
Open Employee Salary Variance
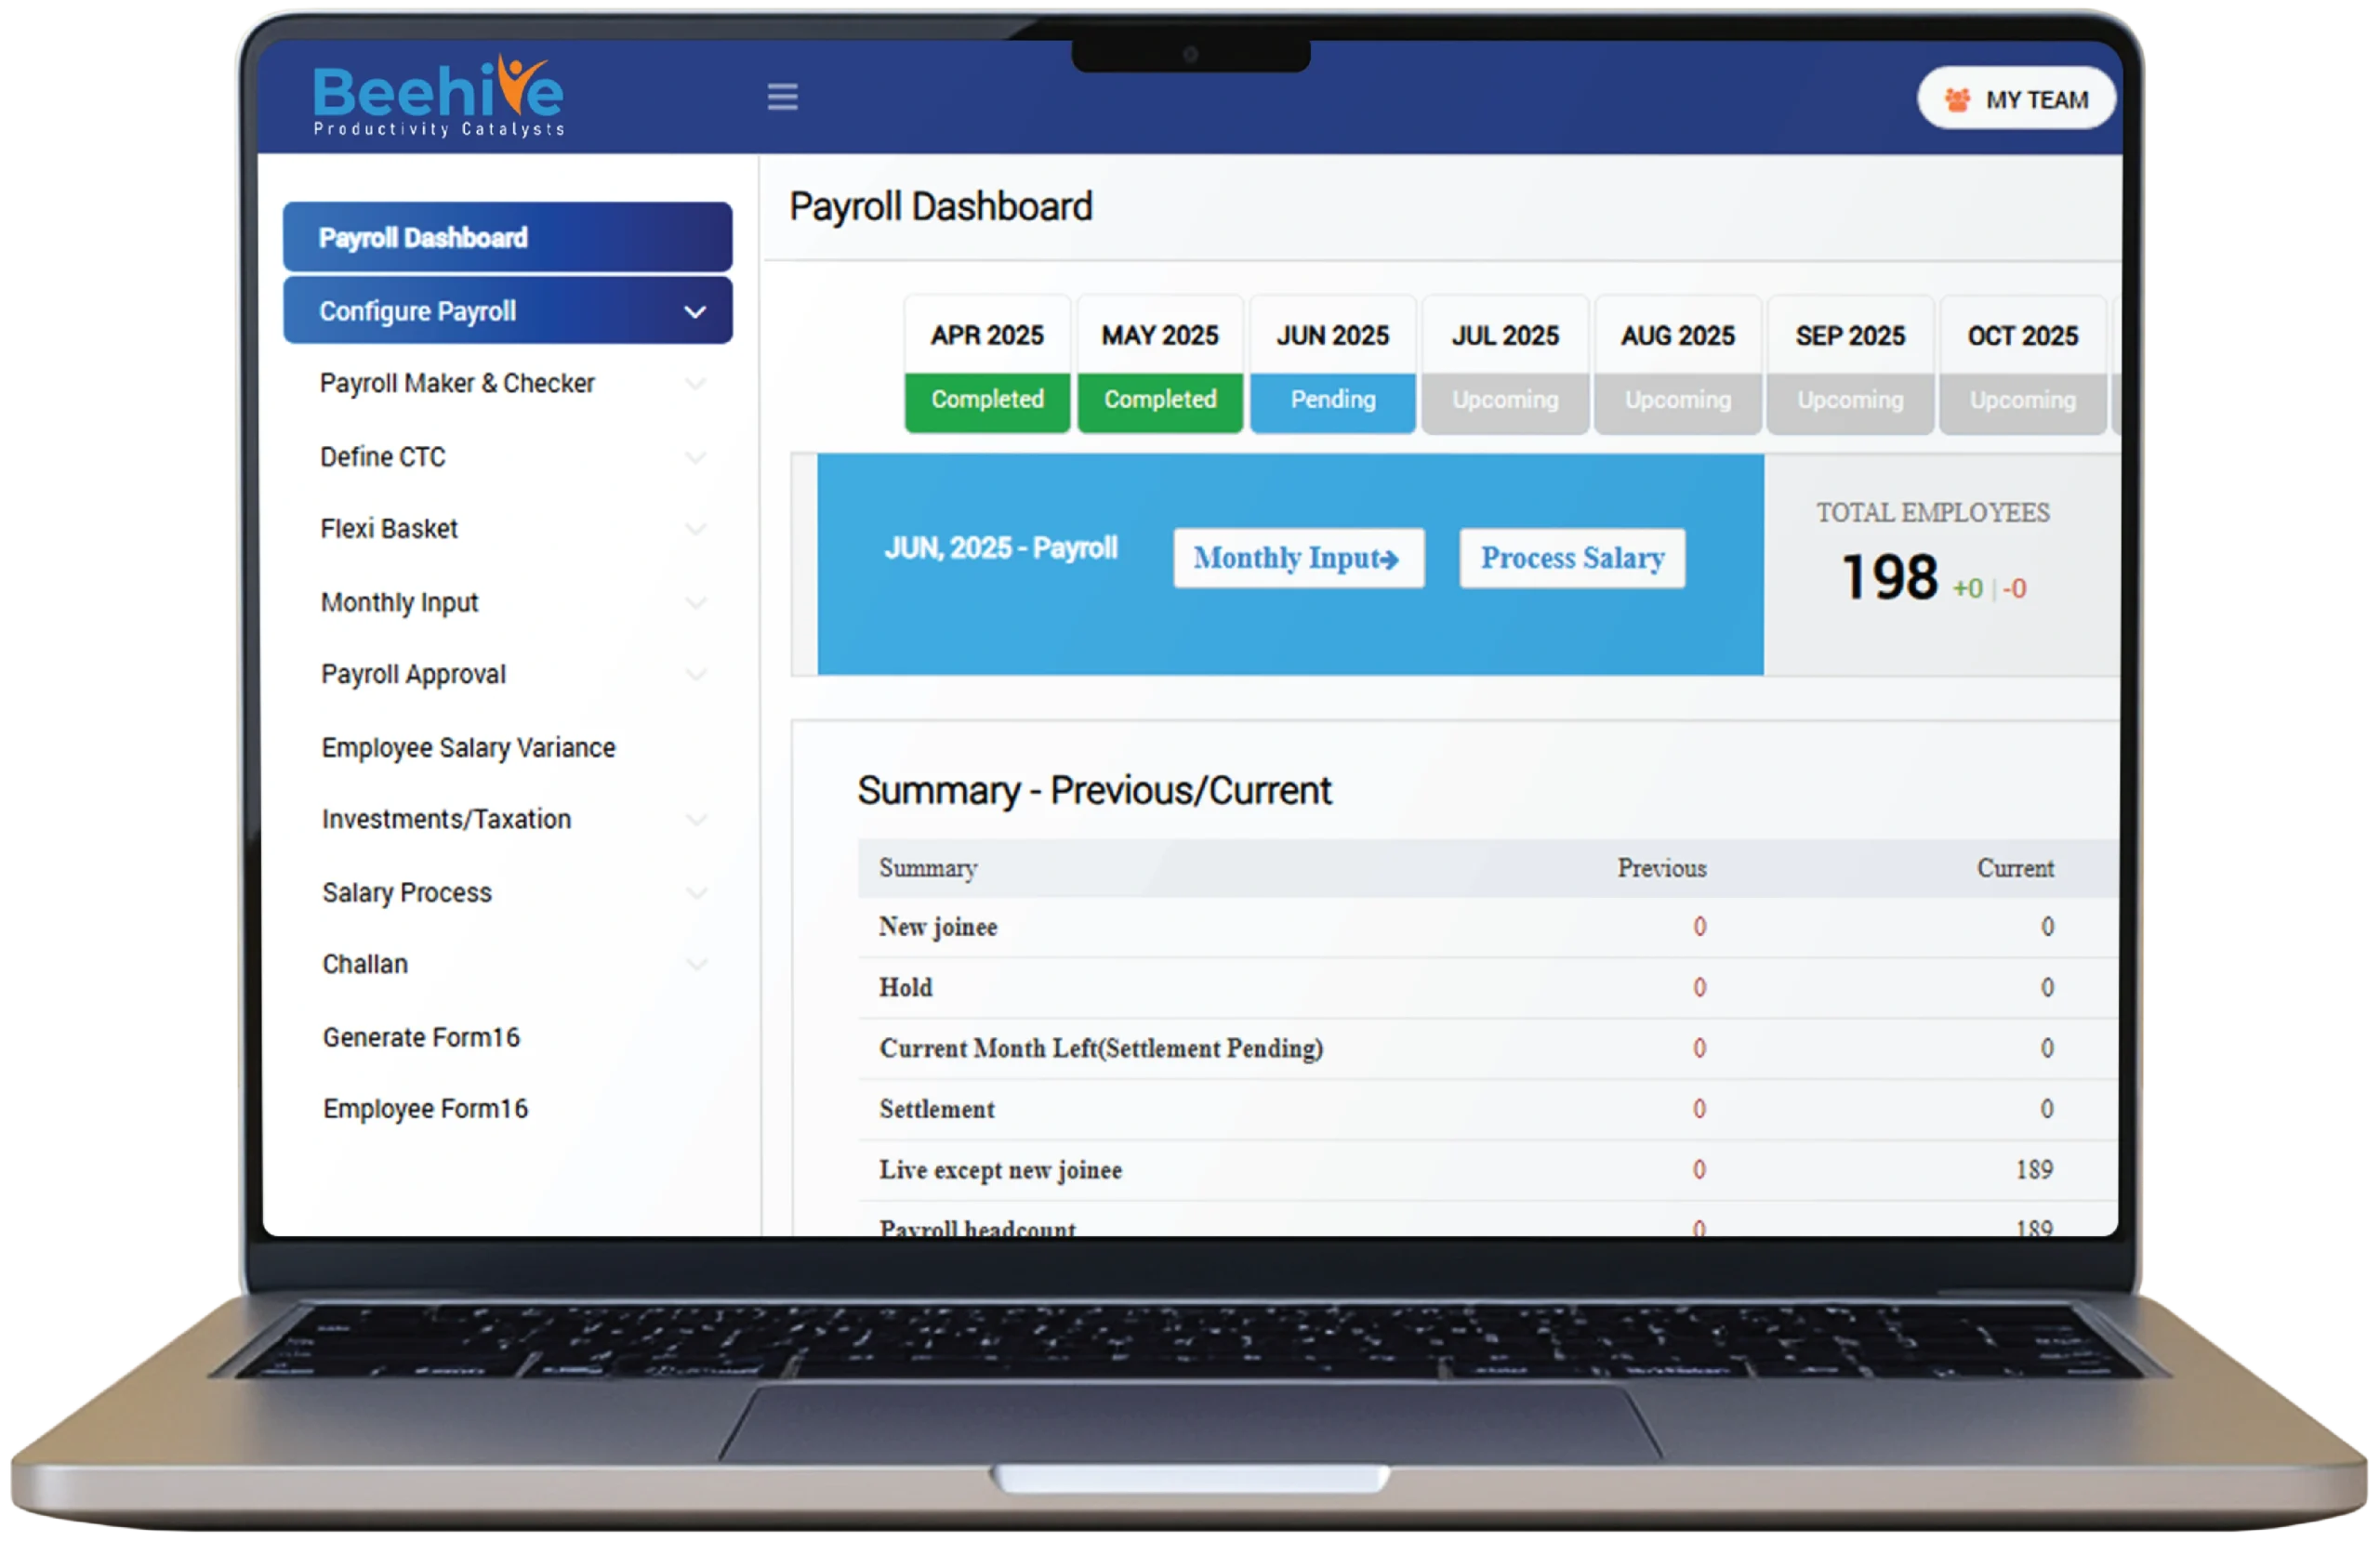click(468, 748)
